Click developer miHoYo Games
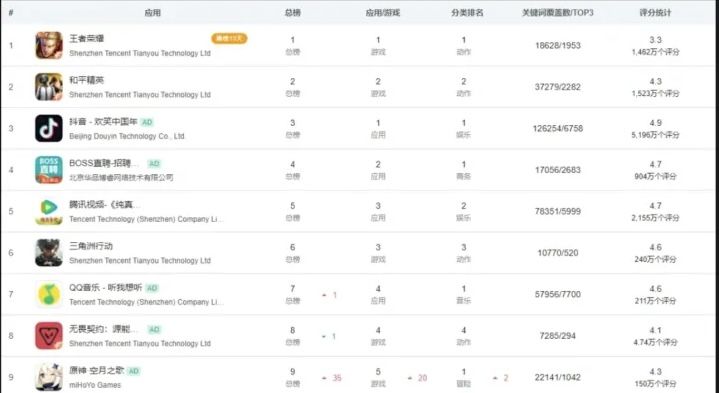This screenshot has height=393, width=719. tap(95, 385)
